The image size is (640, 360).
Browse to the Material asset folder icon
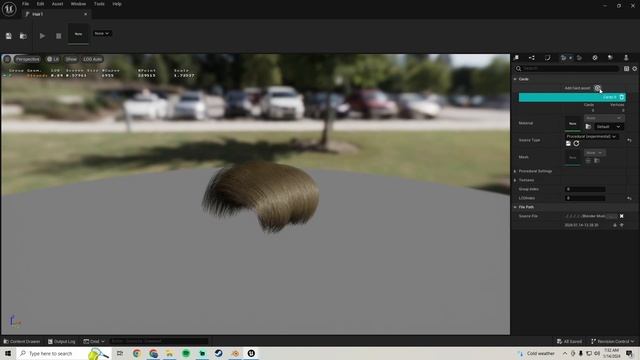point(588,127)
